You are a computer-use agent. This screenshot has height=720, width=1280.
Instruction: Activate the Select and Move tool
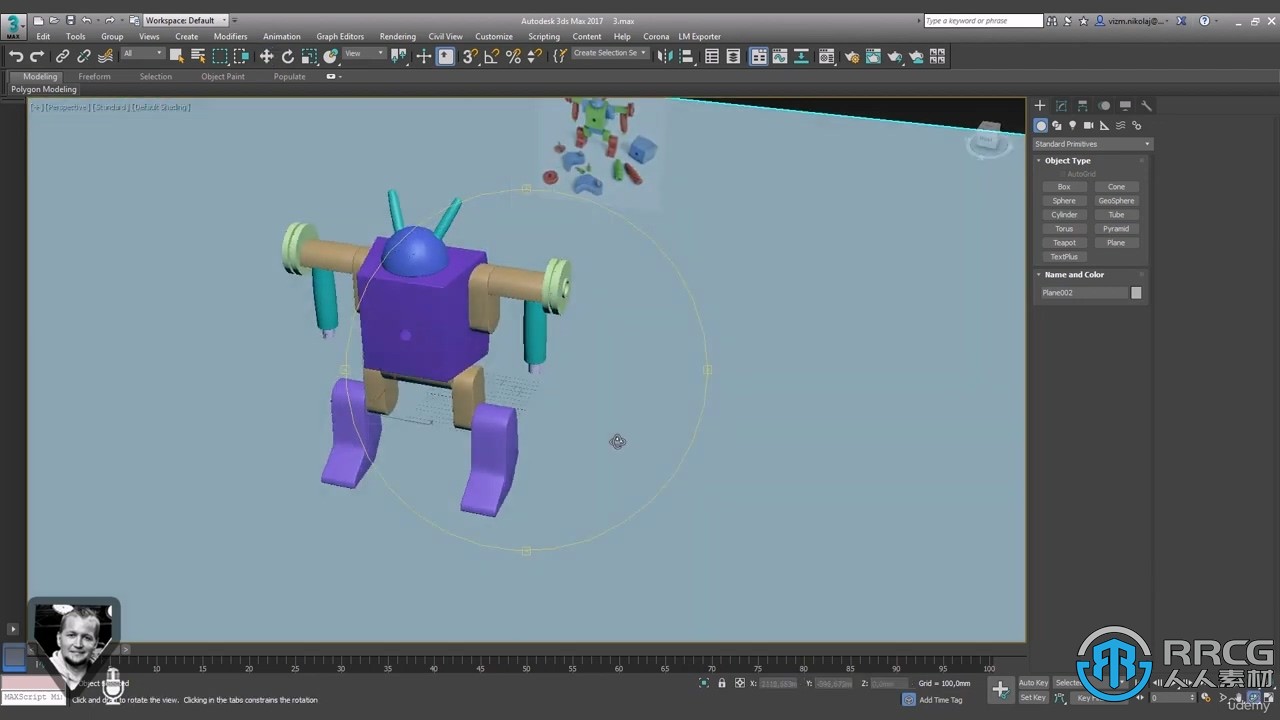[x=266, y=57]
